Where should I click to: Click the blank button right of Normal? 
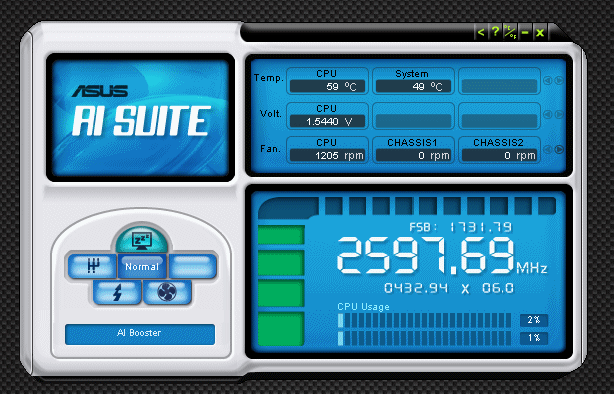pos(192,266)
